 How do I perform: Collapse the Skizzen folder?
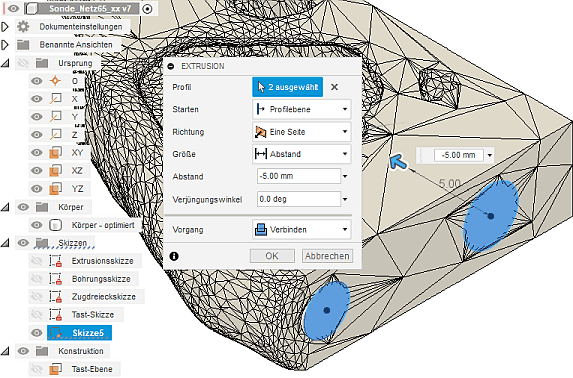pyautogui.click(x=5, y=243)
